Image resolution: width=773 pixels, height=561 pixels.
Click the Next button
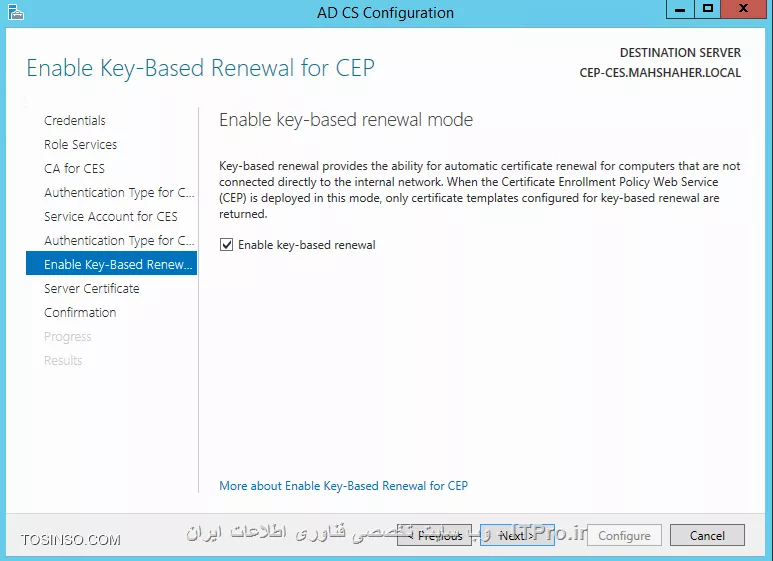point(517,535)
